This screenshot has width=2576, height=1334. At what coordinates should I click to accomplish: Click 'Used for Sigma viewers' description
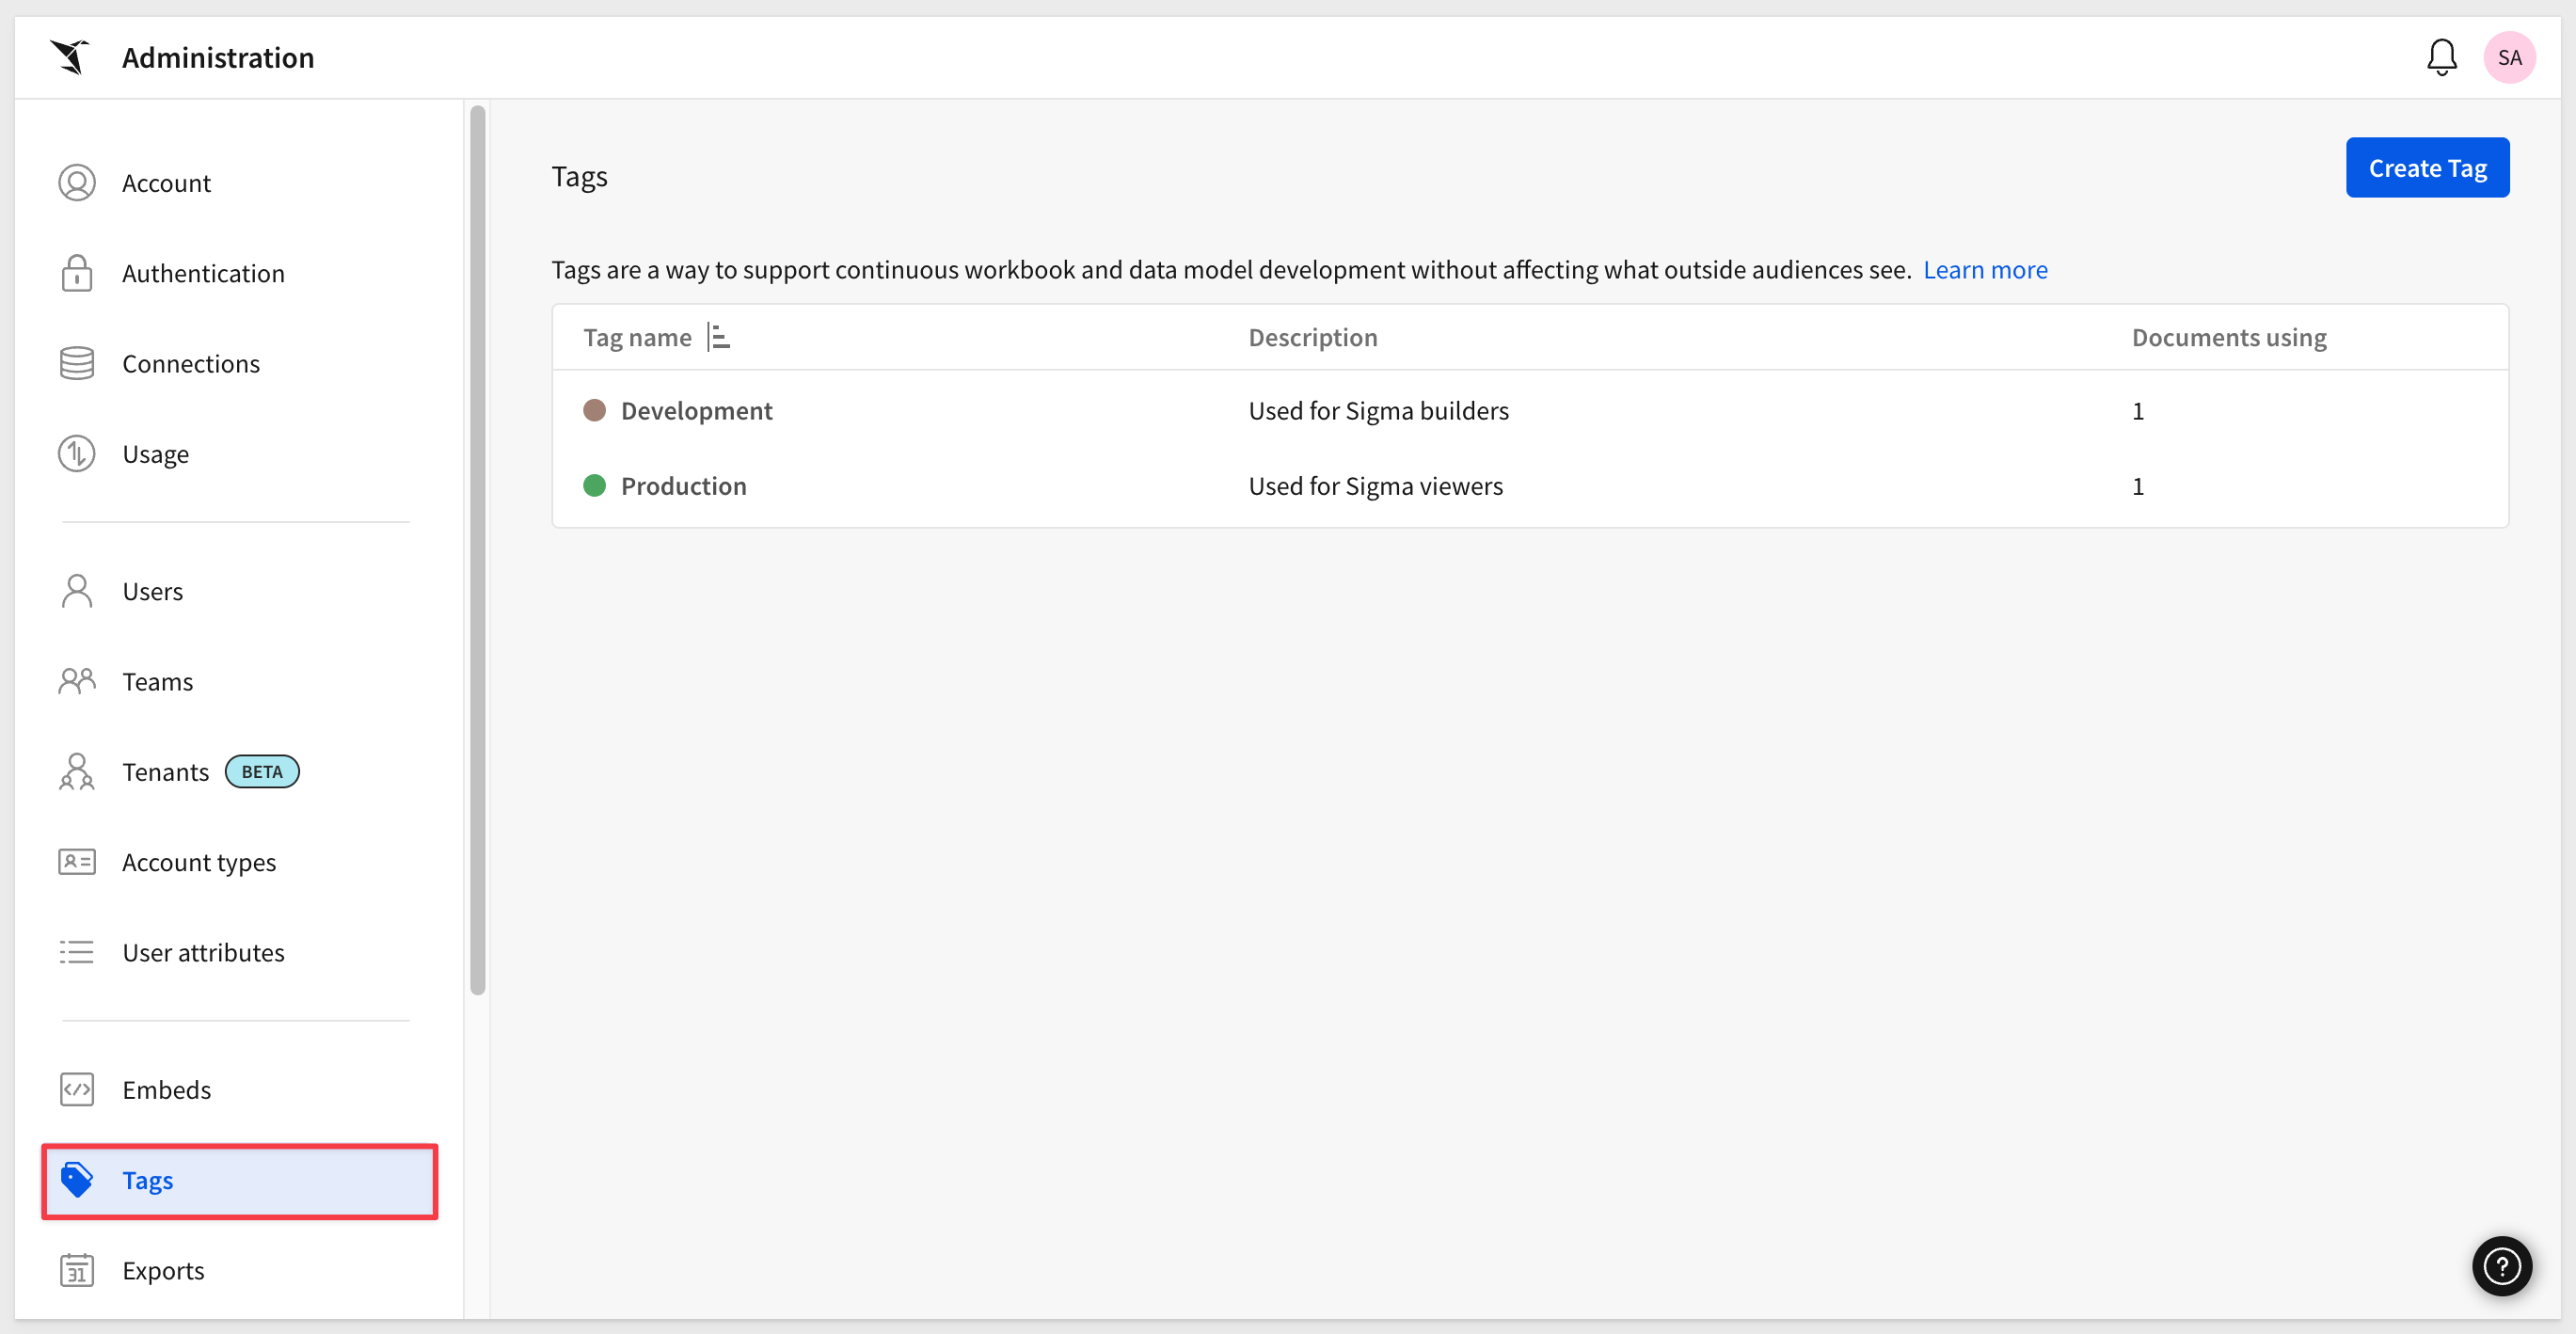tap(1375, 486)
